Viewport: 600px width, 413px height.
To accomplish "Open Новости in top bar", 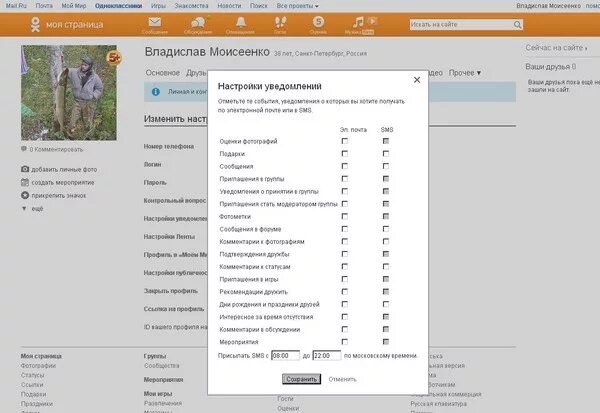I will (229, 6).
